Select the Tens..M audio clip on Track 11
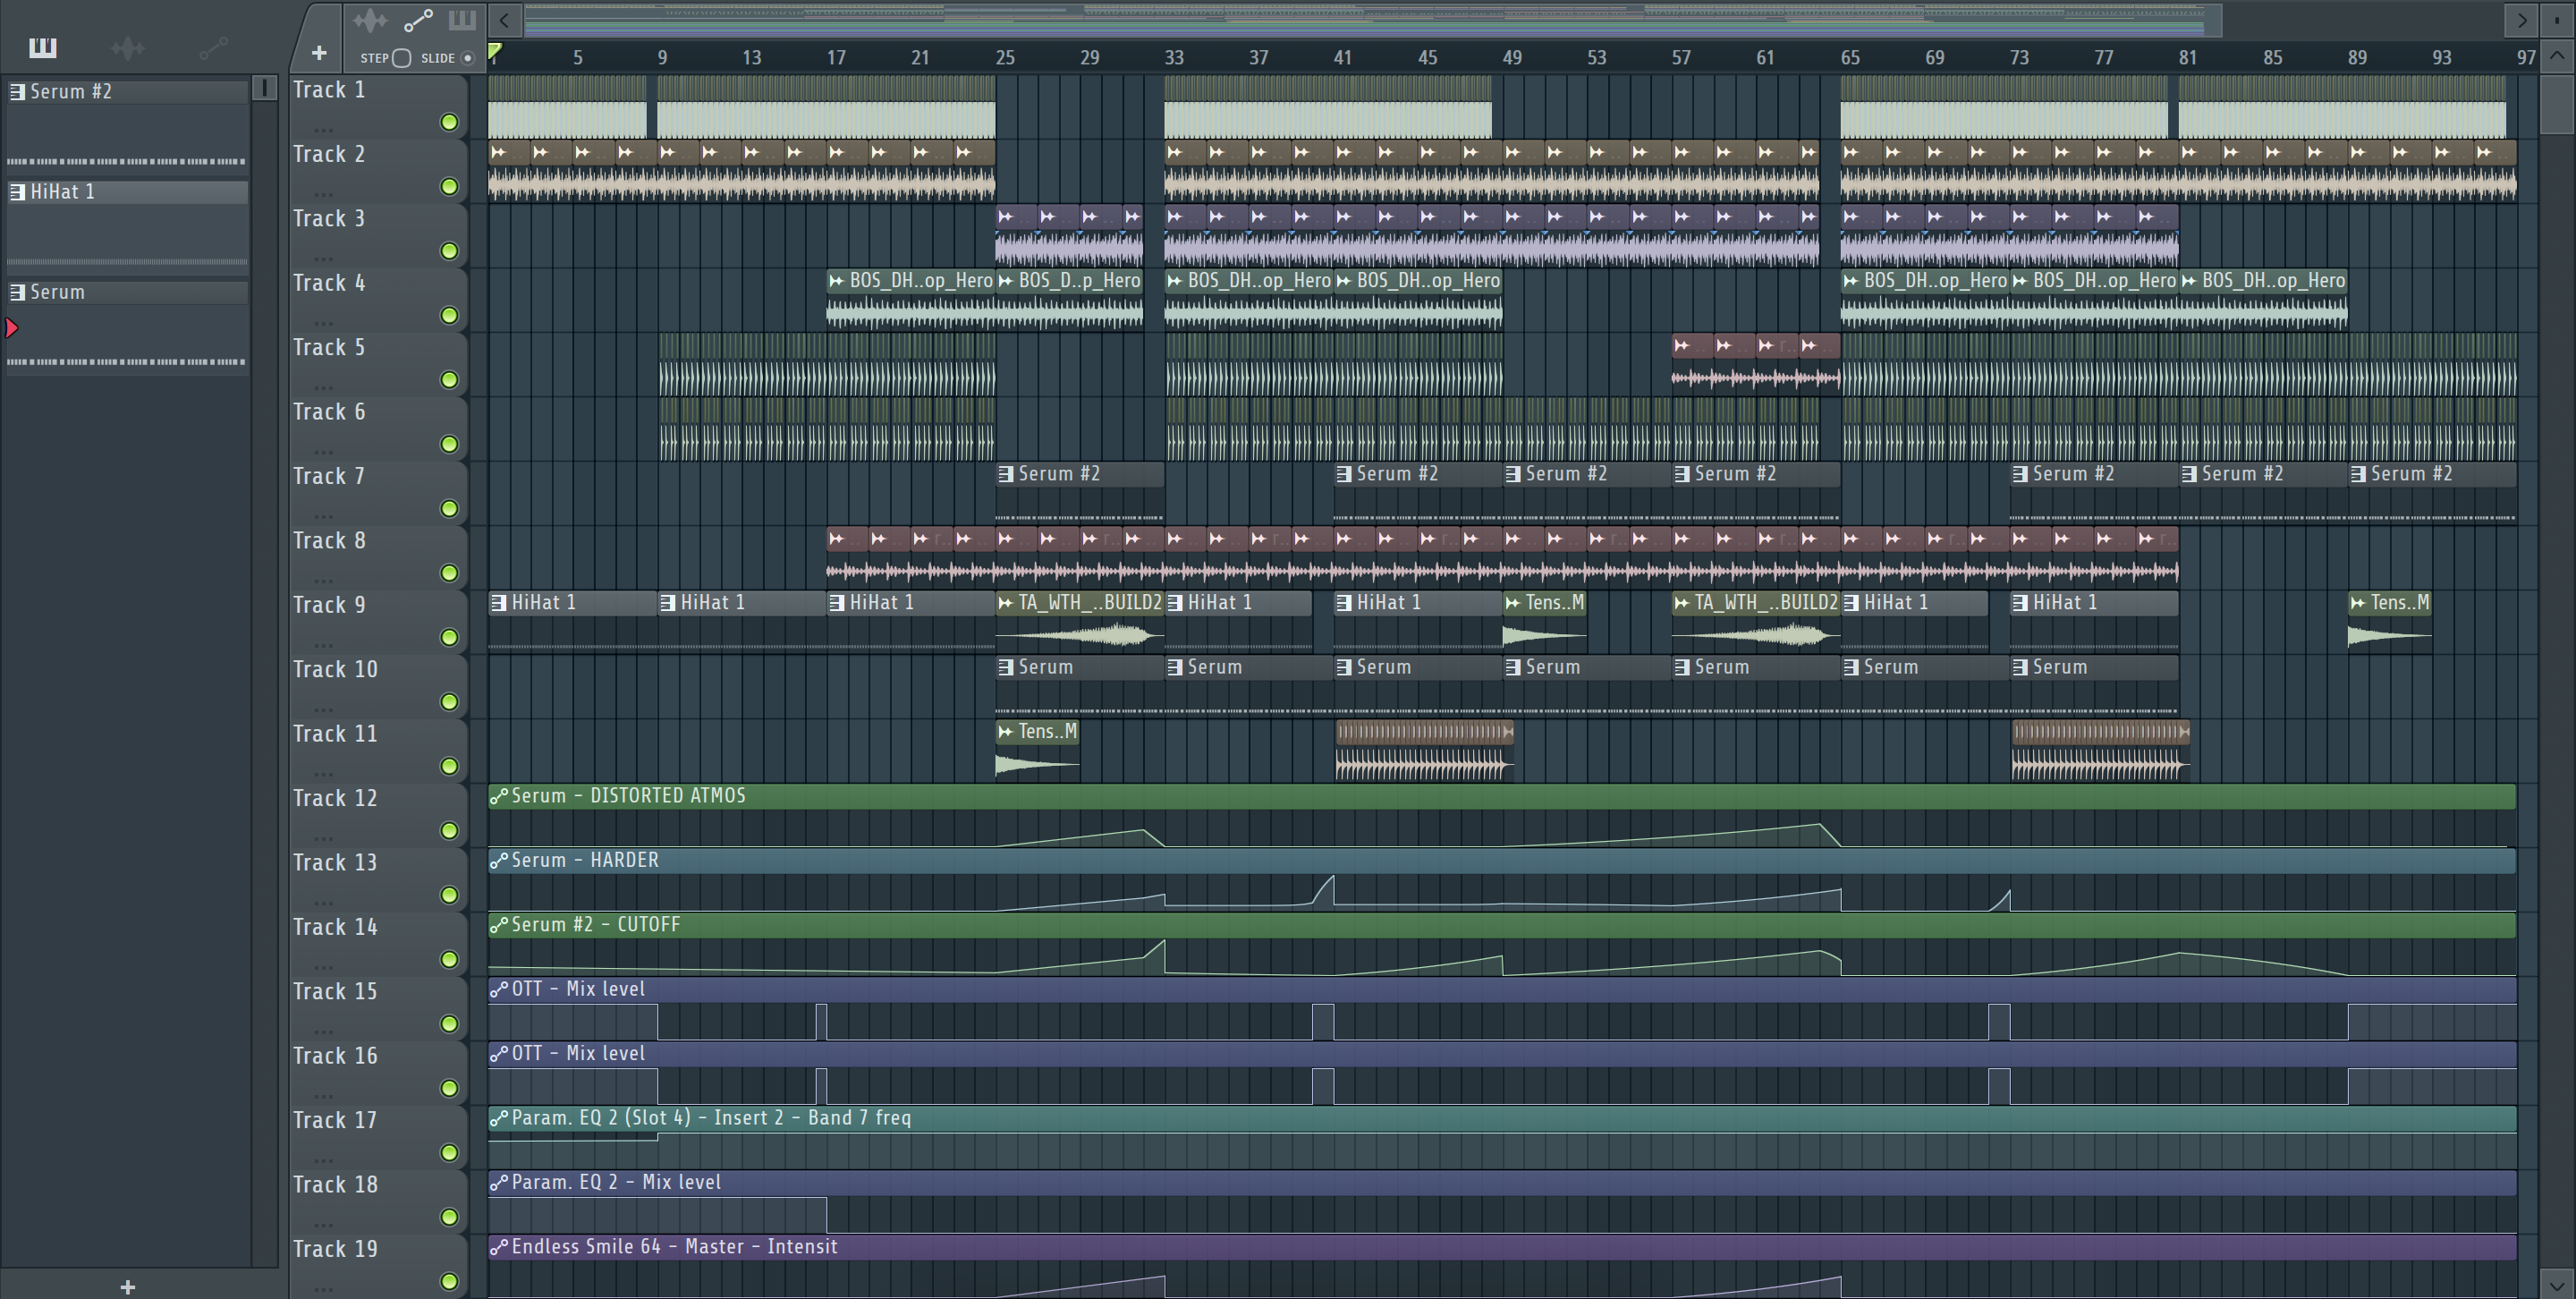This screenshot has width=2576, height=1299. click(1037, 750)
